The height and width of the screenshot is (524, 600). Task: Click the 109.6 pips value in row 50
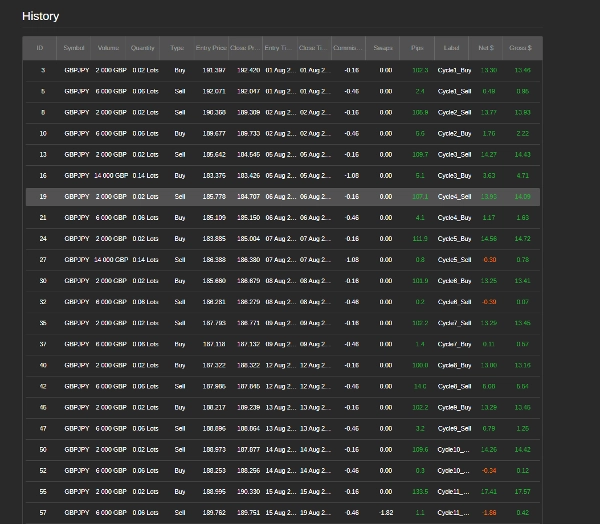tap(420, 450)
